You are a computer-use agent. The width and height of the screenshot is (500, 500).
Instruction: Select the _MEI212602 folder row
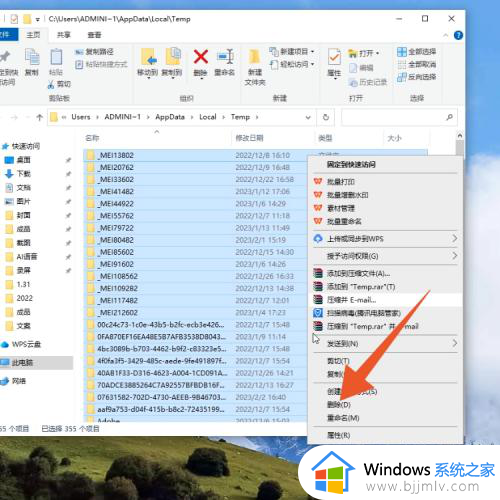pyautogui.click(x=195, y=313)
